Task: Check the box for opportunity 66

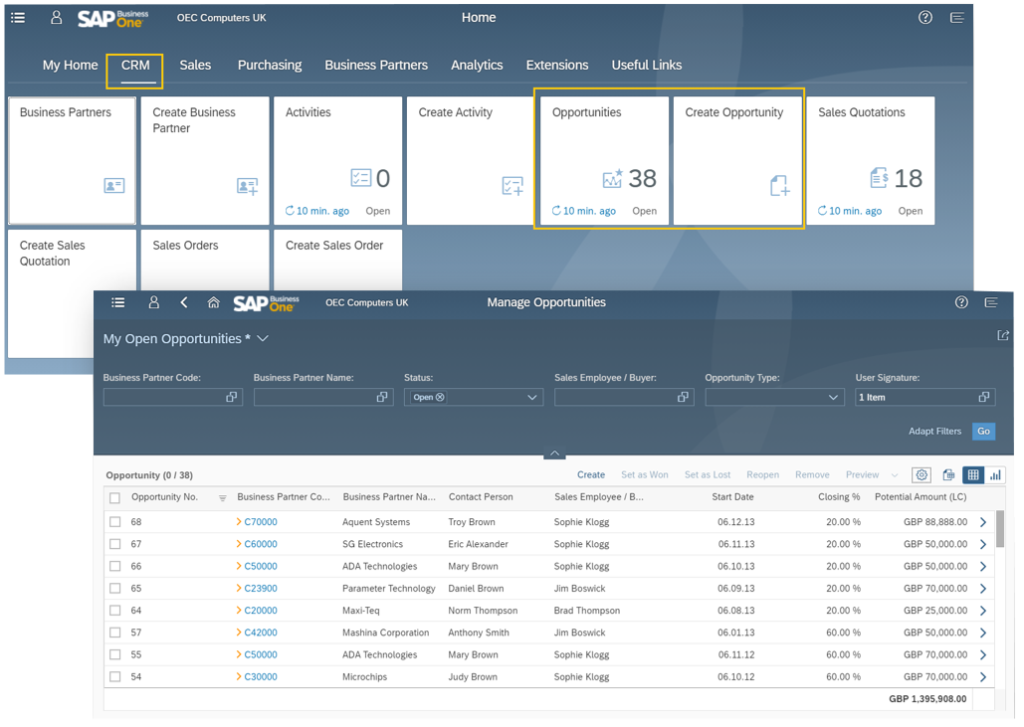Action: coord(115,566)
